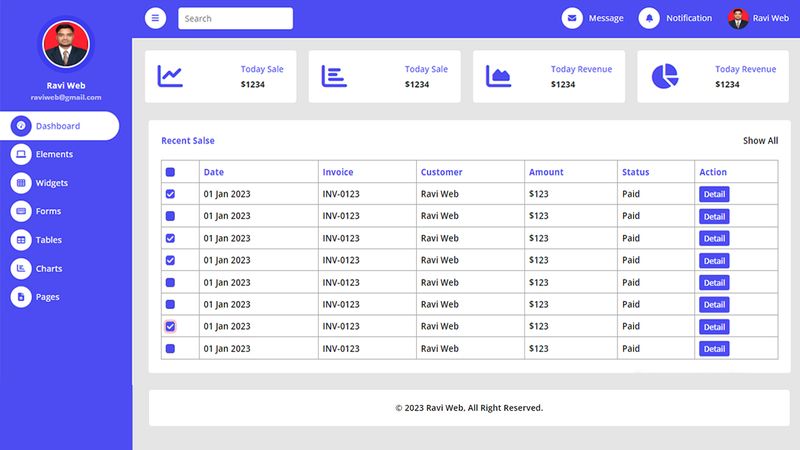Toggle the select-all checkbox in table header

pyautogui.click(x=170, y=173)
